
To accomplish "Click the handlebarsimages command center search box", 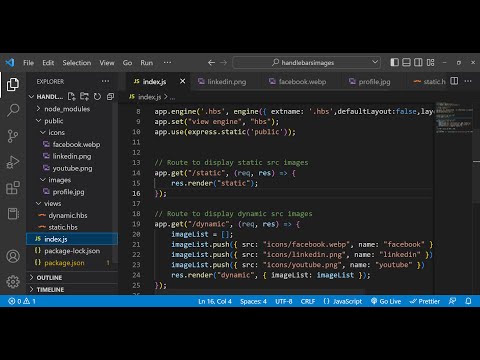I will 307,63.
